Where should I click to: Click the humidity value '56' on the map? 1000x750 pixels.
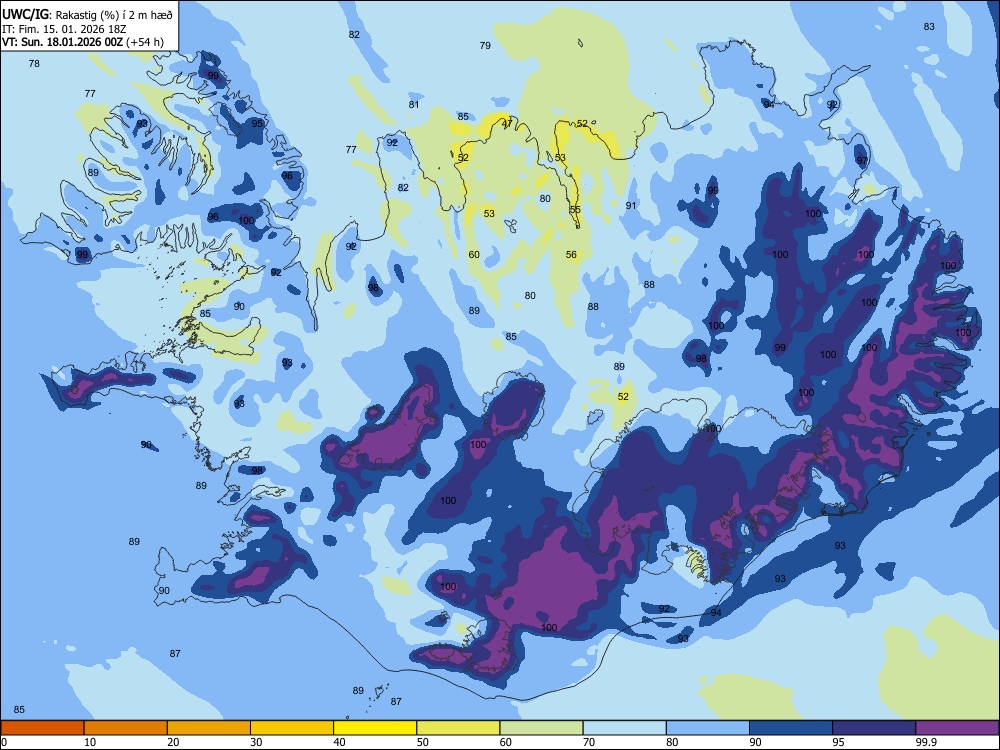pyautogui.click(x=571, y=254)
